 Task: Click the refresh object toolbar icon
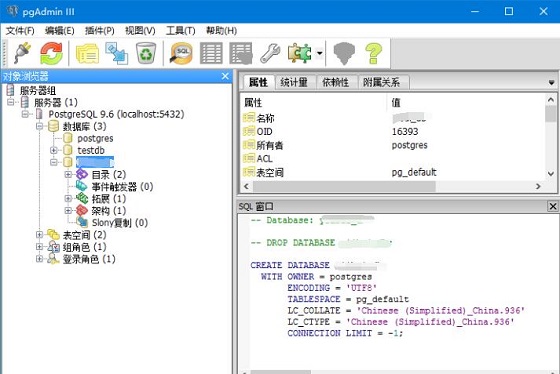click(x=51, y=53)
